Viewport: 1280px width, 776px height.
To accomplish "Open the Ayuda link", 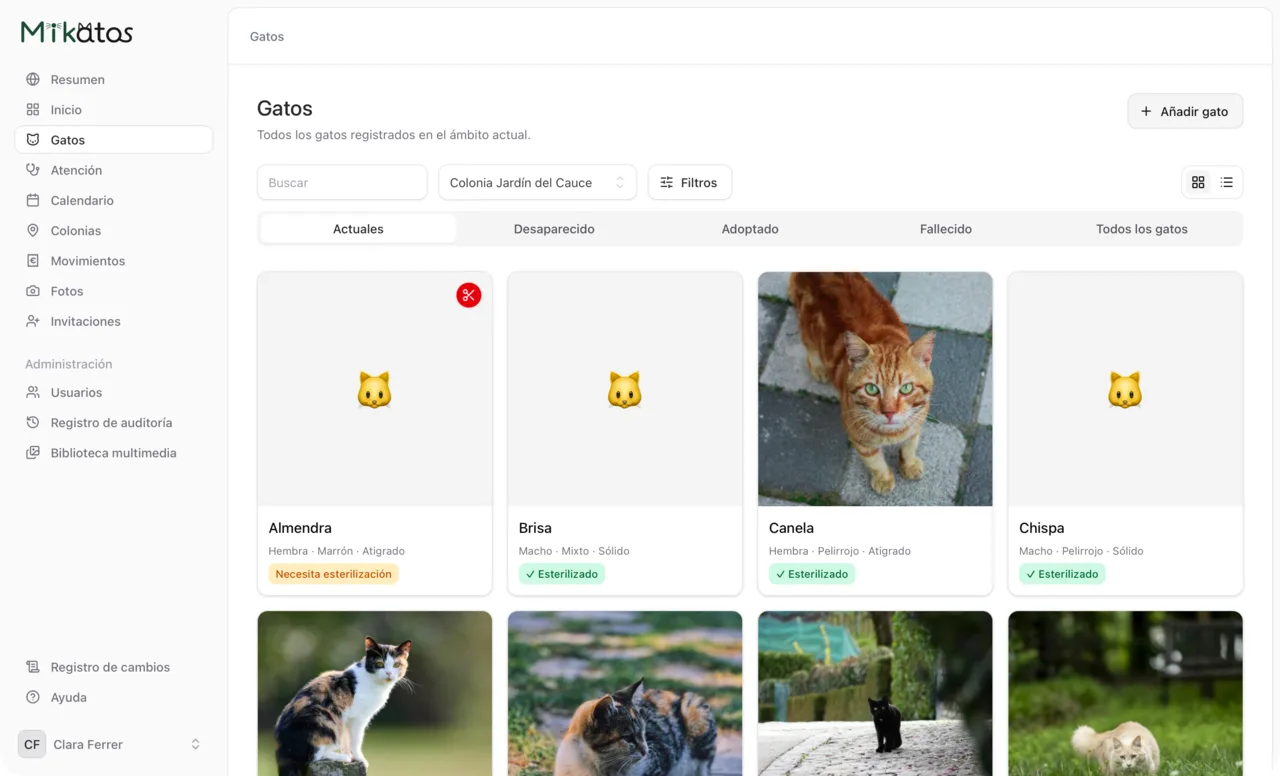I will (114, 697).
